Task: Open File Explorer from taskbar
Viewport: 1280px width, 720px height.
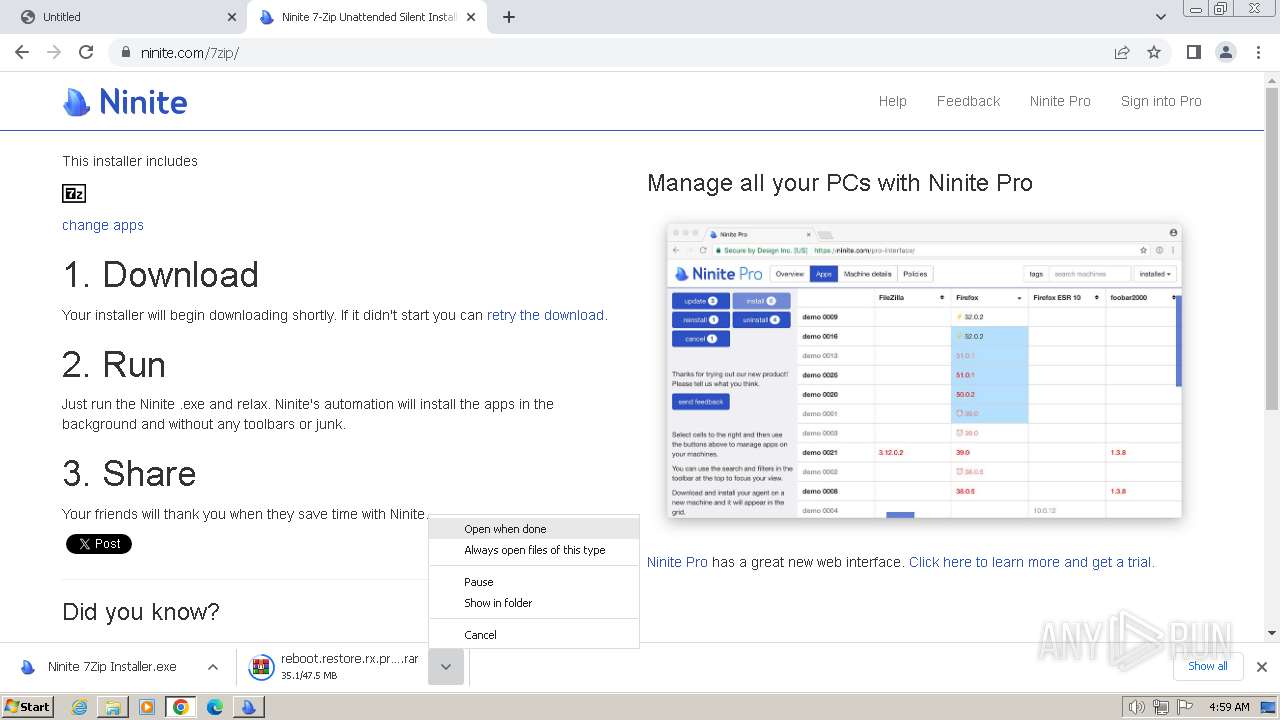Action: tap(113, 707)
